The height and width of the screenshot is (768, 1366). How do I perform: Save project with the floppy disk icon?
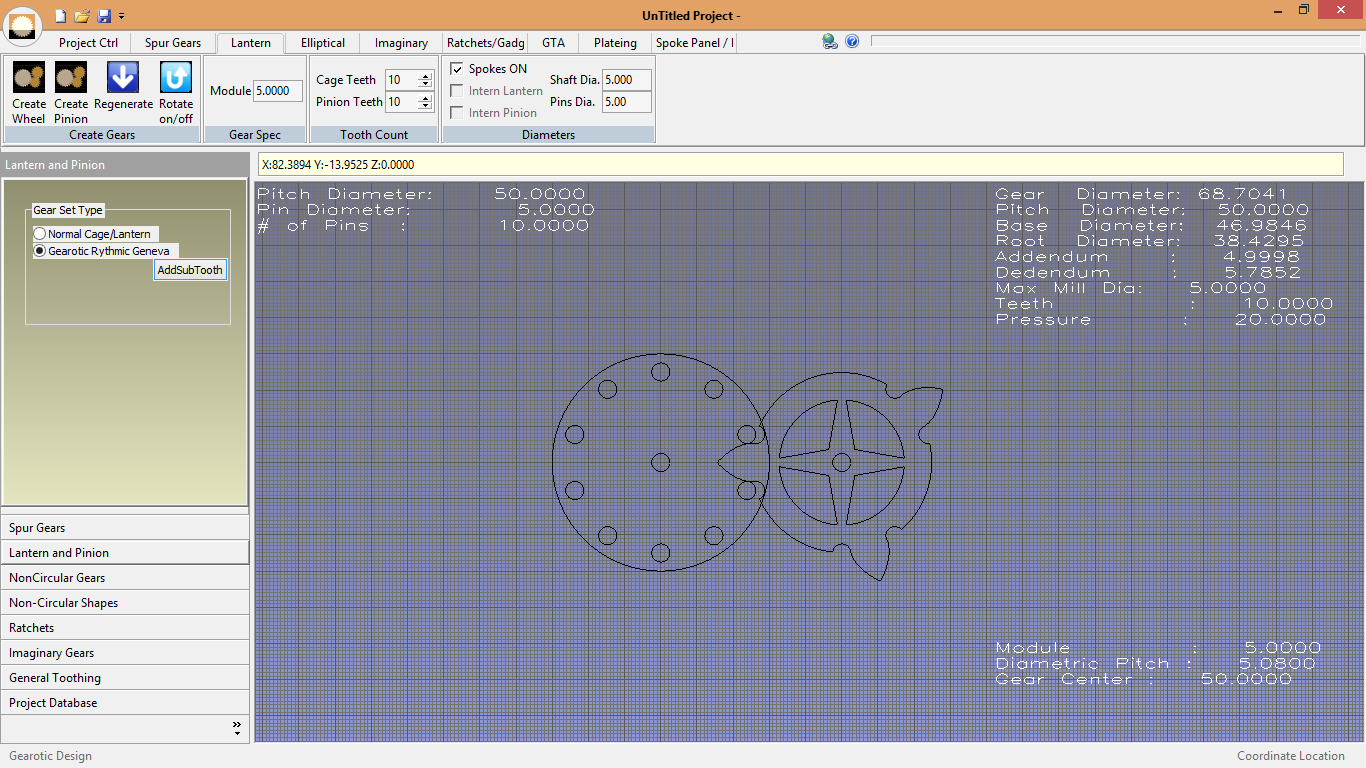(104, 15)
